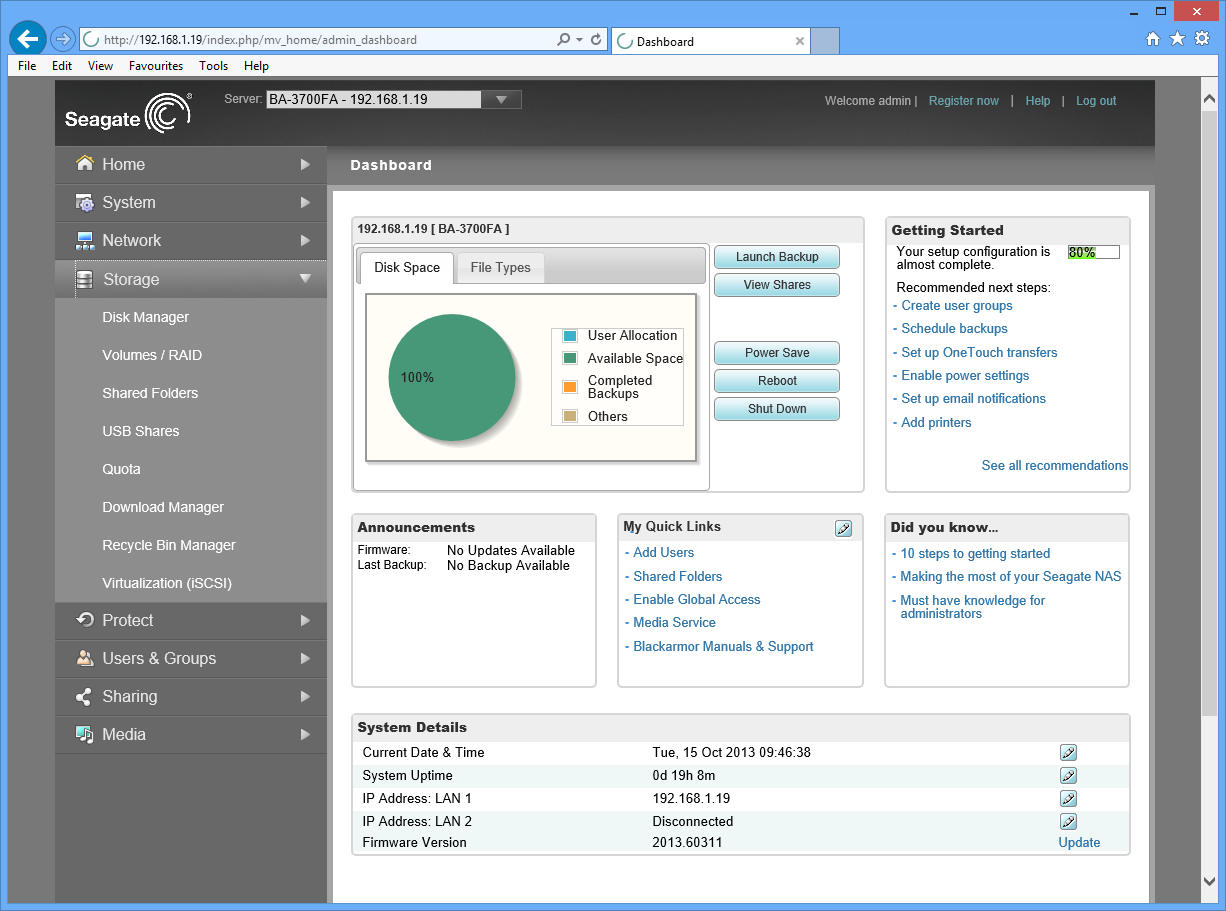Screen dimensions: 1226x911
Task: Open the Server selection dropdown
Action: 501,100
